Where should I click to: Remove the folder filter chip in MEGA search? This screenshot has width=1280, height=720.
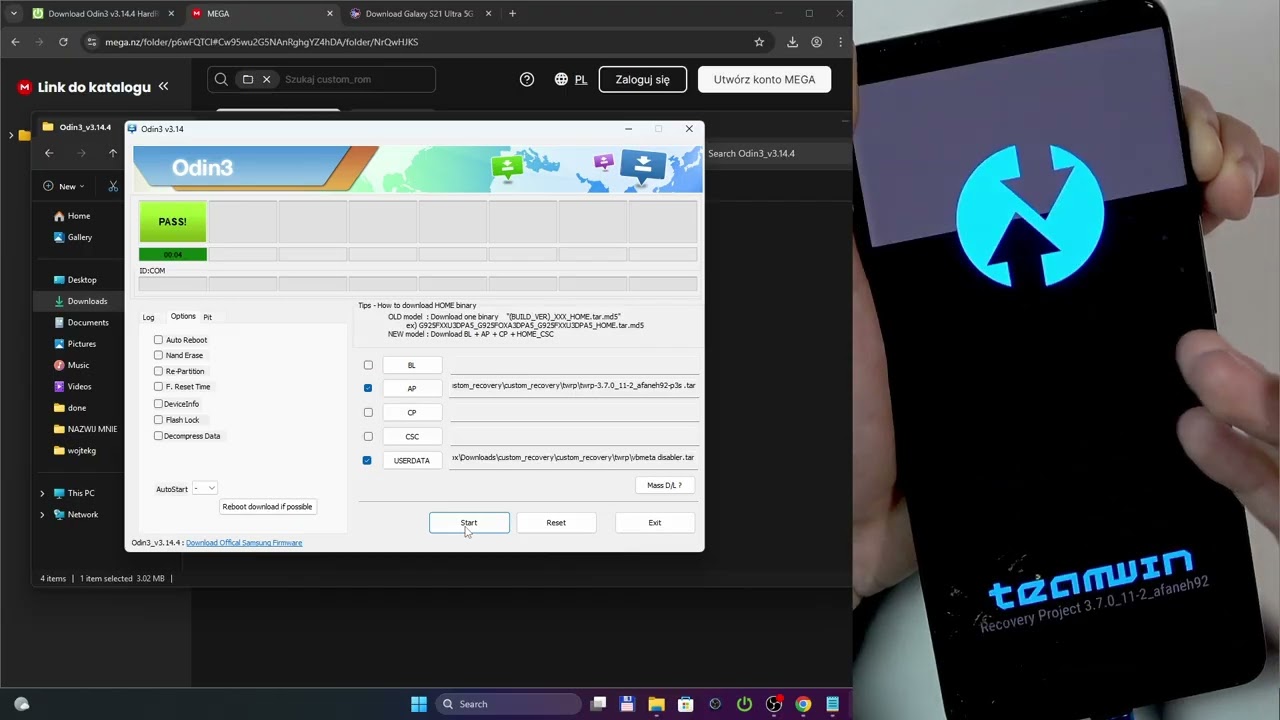(266, 79)
